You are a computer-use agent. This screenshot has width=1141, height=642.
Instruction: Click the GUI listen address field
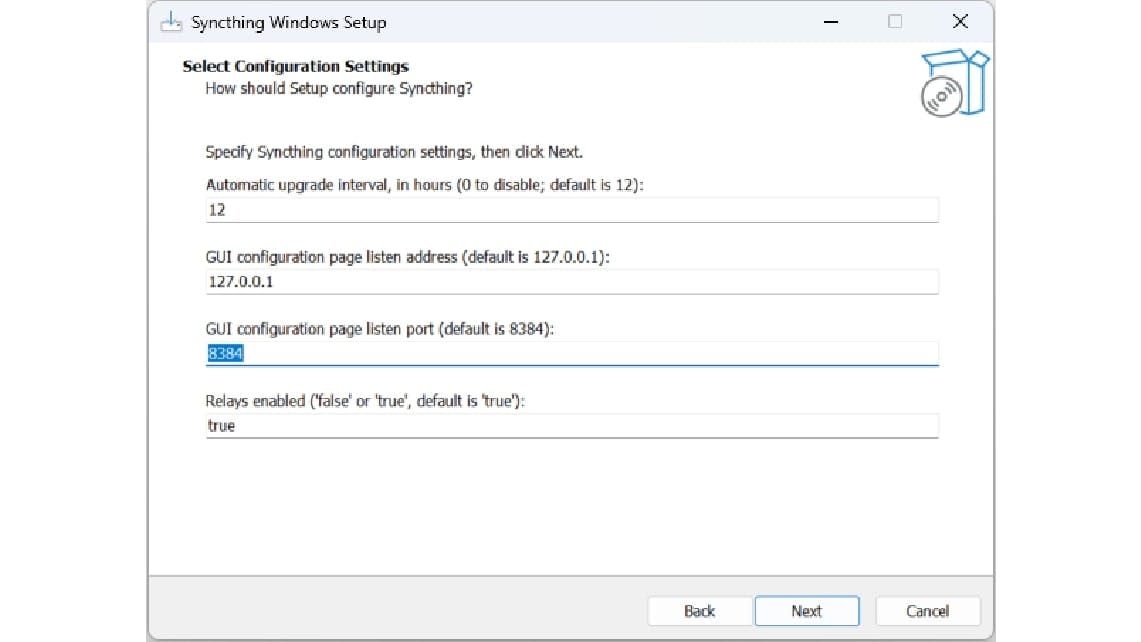pos(572,282)
